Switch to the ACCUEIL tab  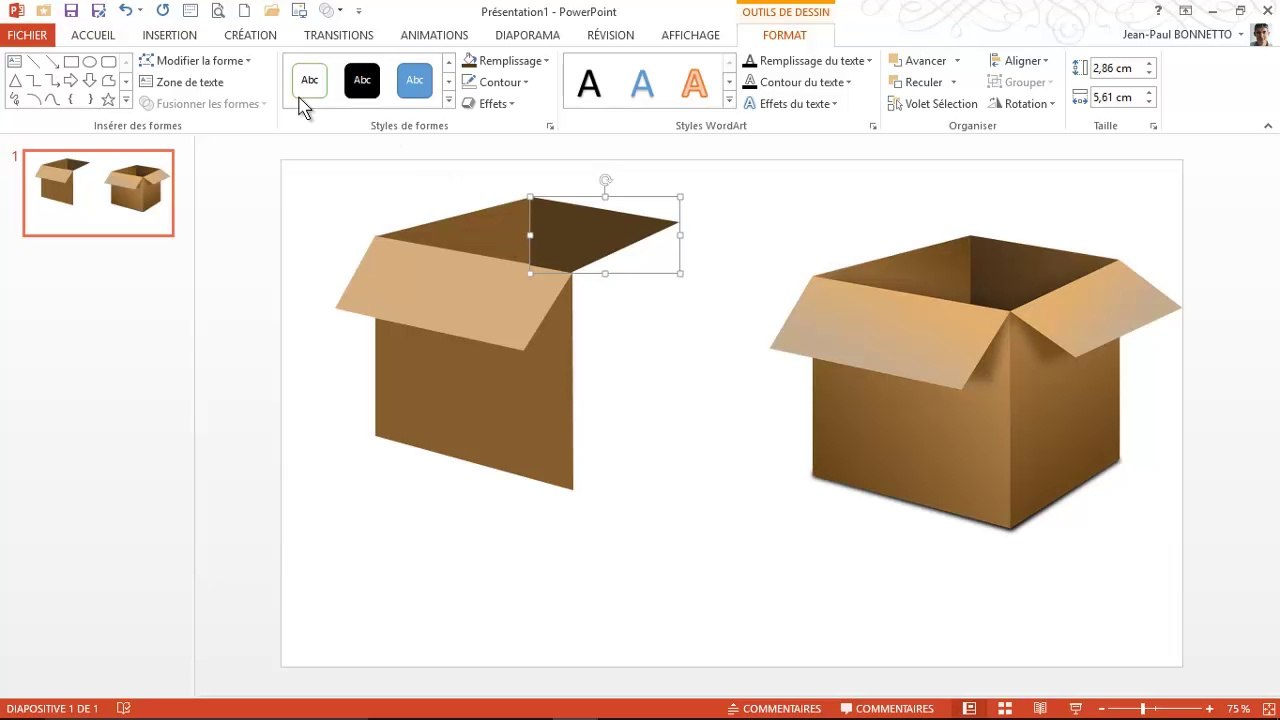click(x=93, y=35)
